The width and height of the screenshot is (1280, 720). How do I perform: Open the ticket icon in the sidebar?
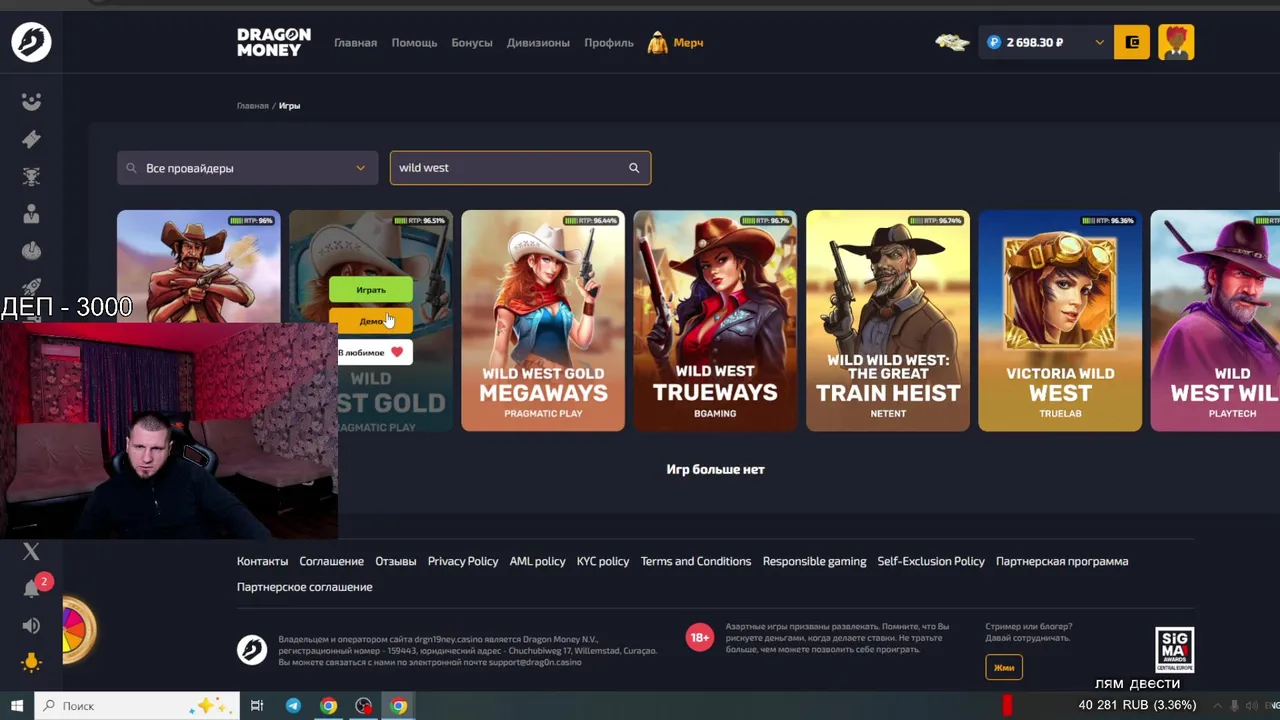pyautogui.click(x=31, y=139)
